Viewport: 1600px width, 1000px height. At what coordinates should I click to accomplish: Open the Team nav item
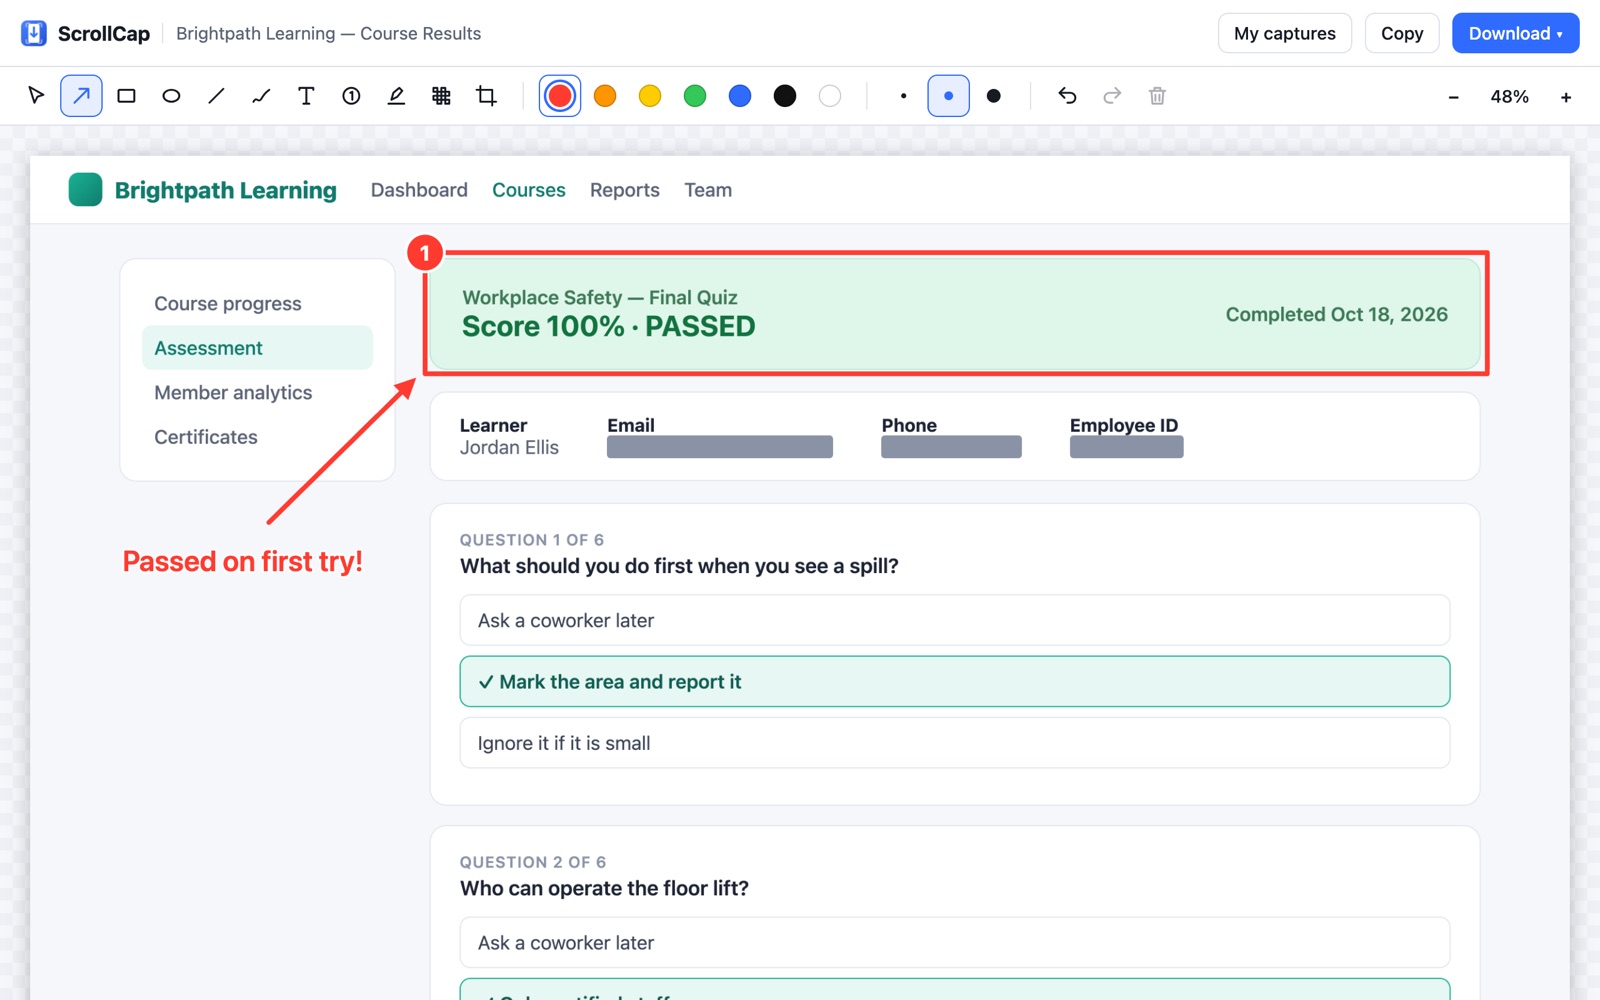(x=708, y=190)
